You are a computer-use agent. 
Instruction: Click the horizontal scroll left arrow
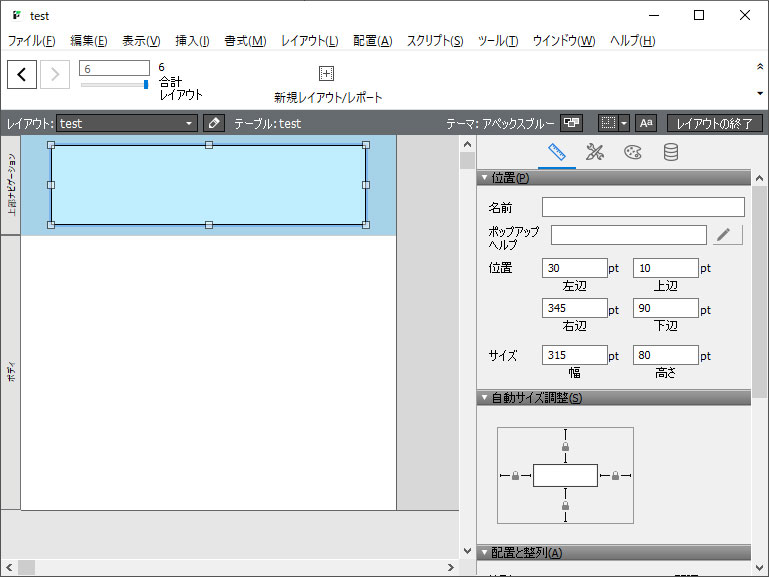9,567
